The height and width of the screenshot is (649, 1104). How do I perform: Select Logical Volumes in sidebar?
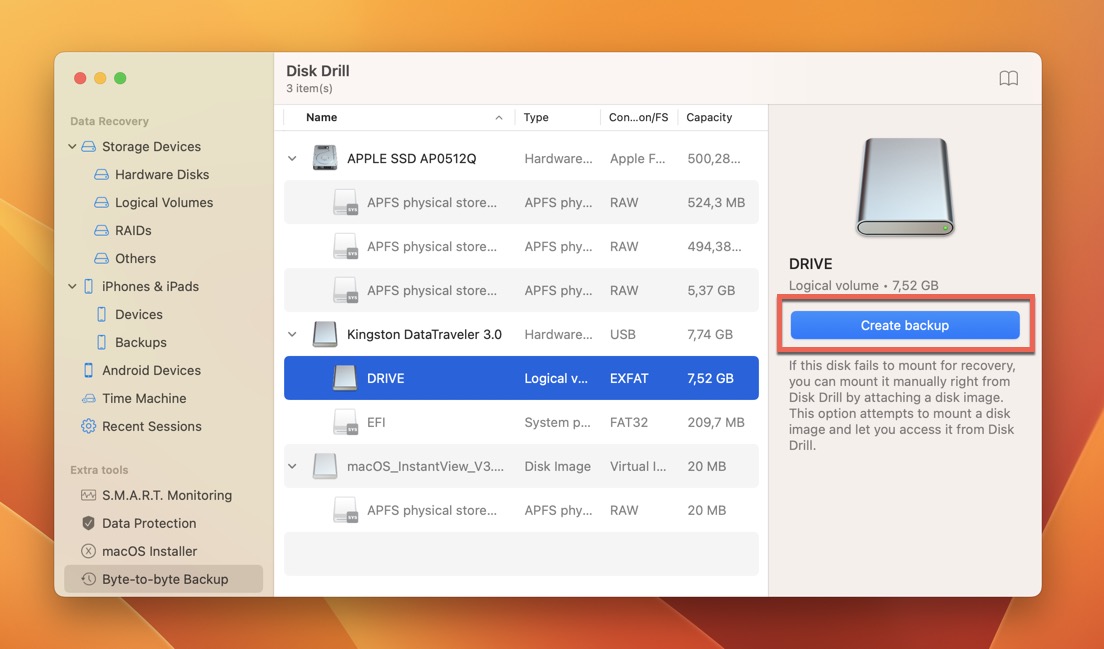(x=163, y=202)
